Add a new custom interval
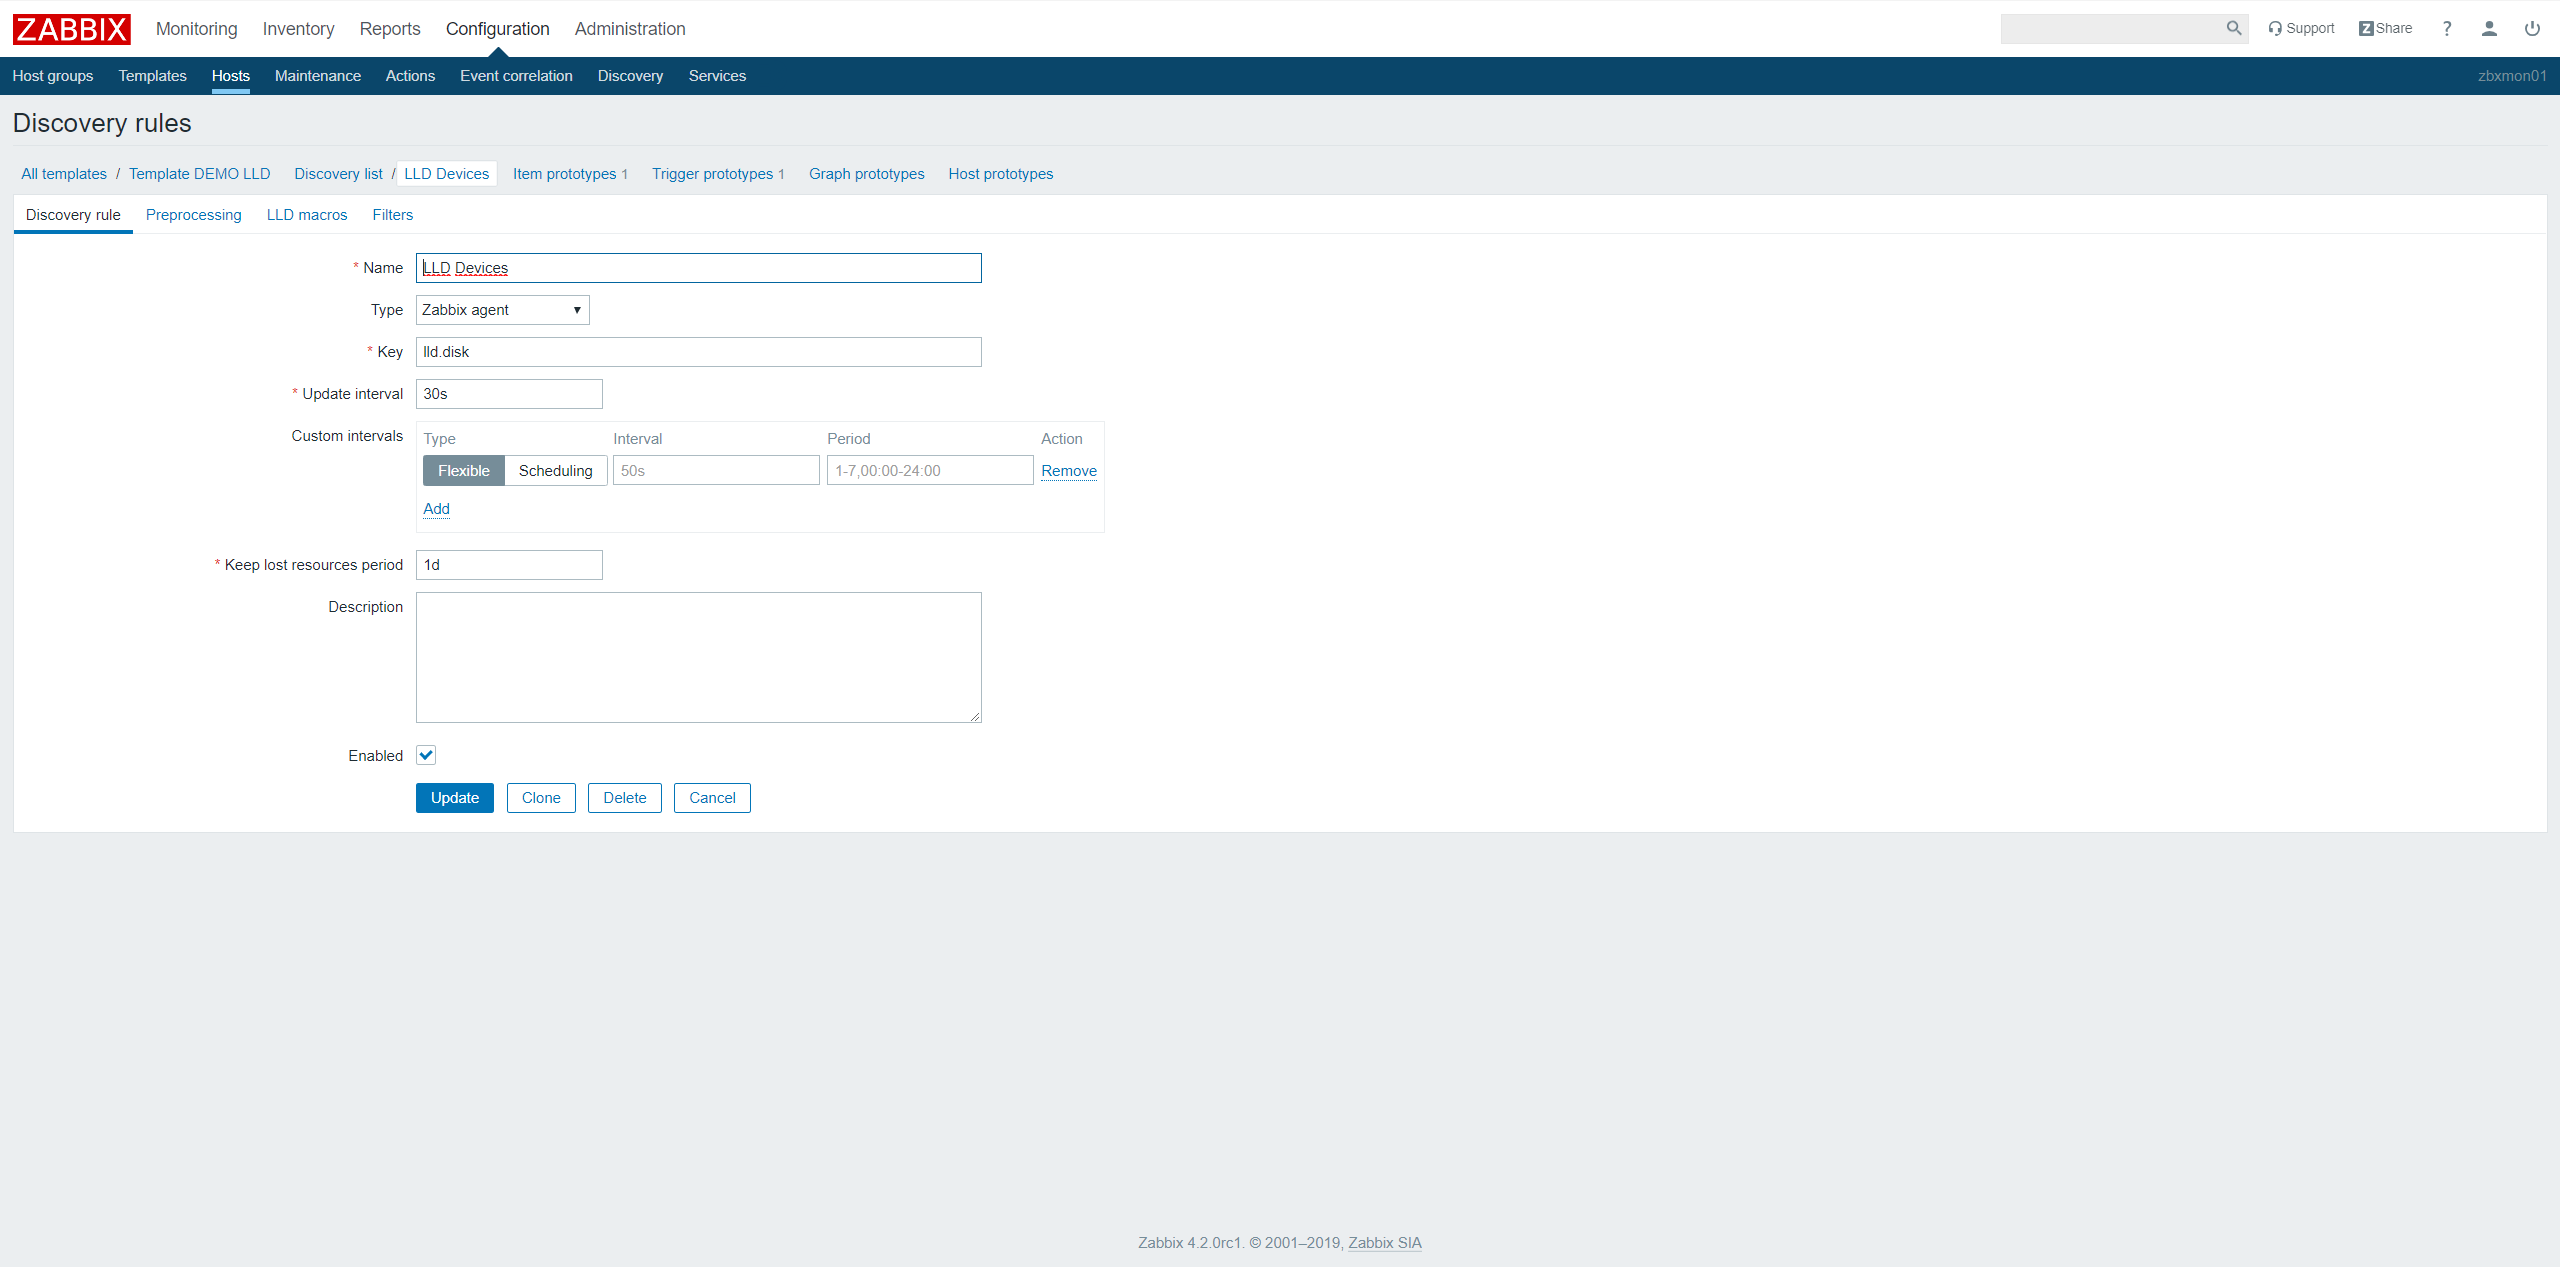The image size is (2560, 1267). tap(436, 509)
